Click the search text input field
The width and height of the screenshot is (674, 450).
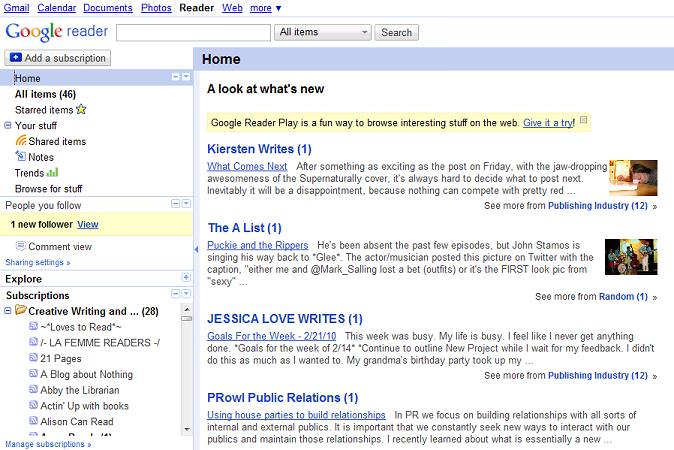click(193, 32)
